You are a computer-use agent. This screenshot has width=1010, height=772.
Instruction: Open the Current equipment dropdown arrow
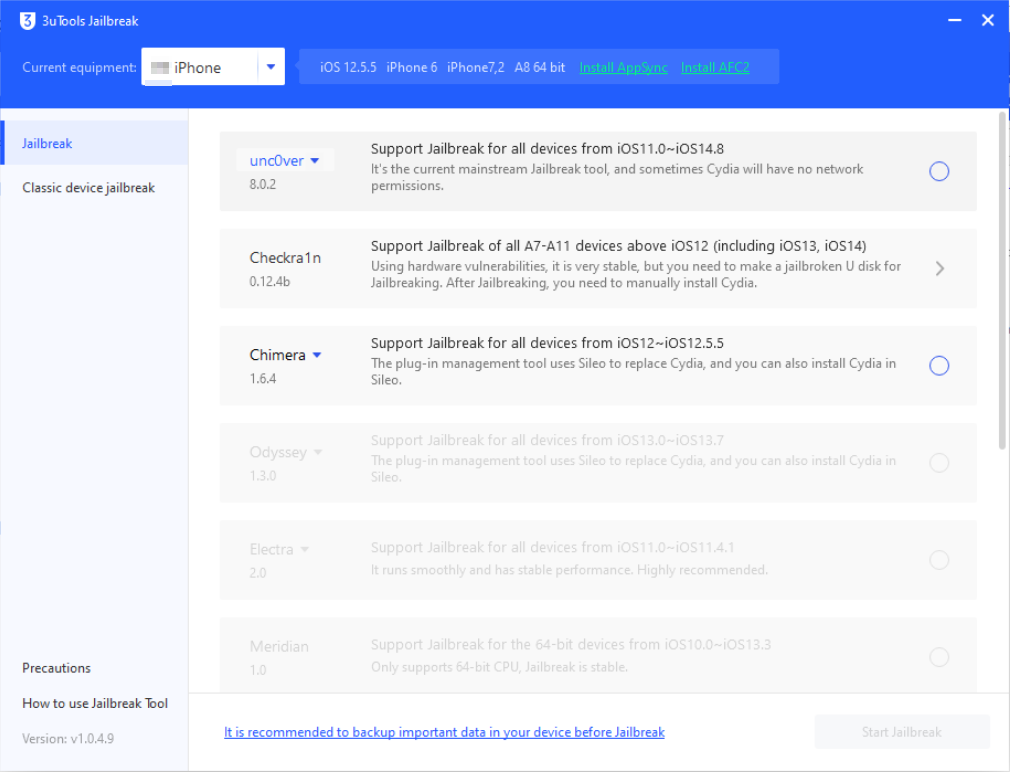271,66
